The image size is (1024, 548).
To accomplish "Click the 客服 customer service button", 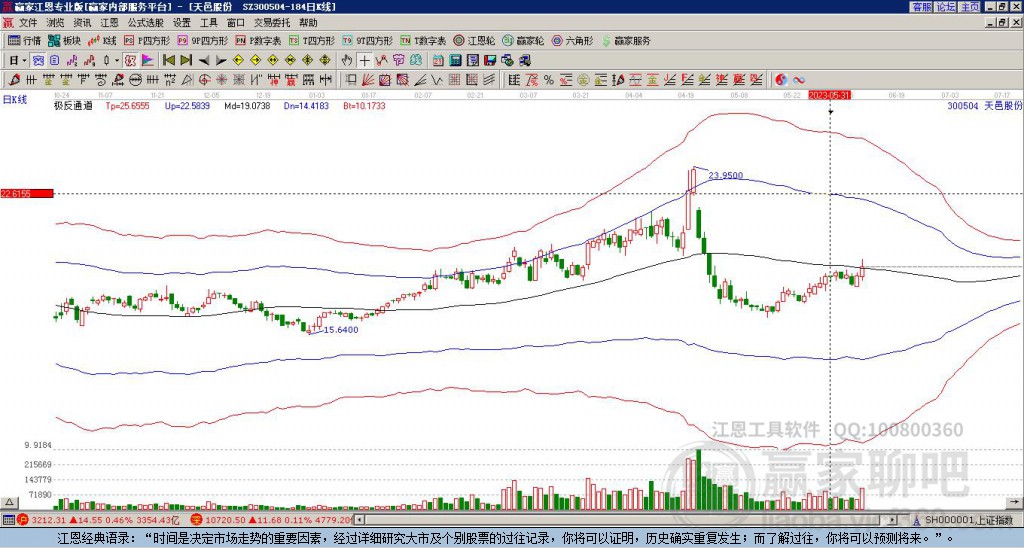I will [x=921, y=7].
